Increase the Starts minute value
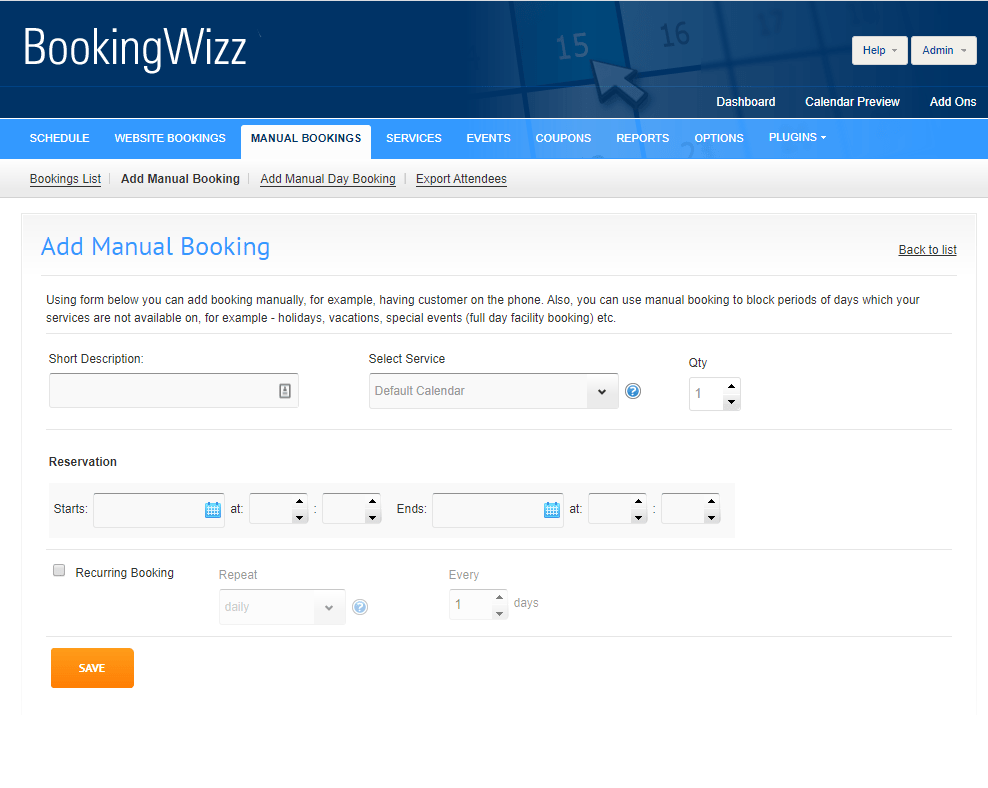The width and height of the screenshot is (988, 788). 372,502
